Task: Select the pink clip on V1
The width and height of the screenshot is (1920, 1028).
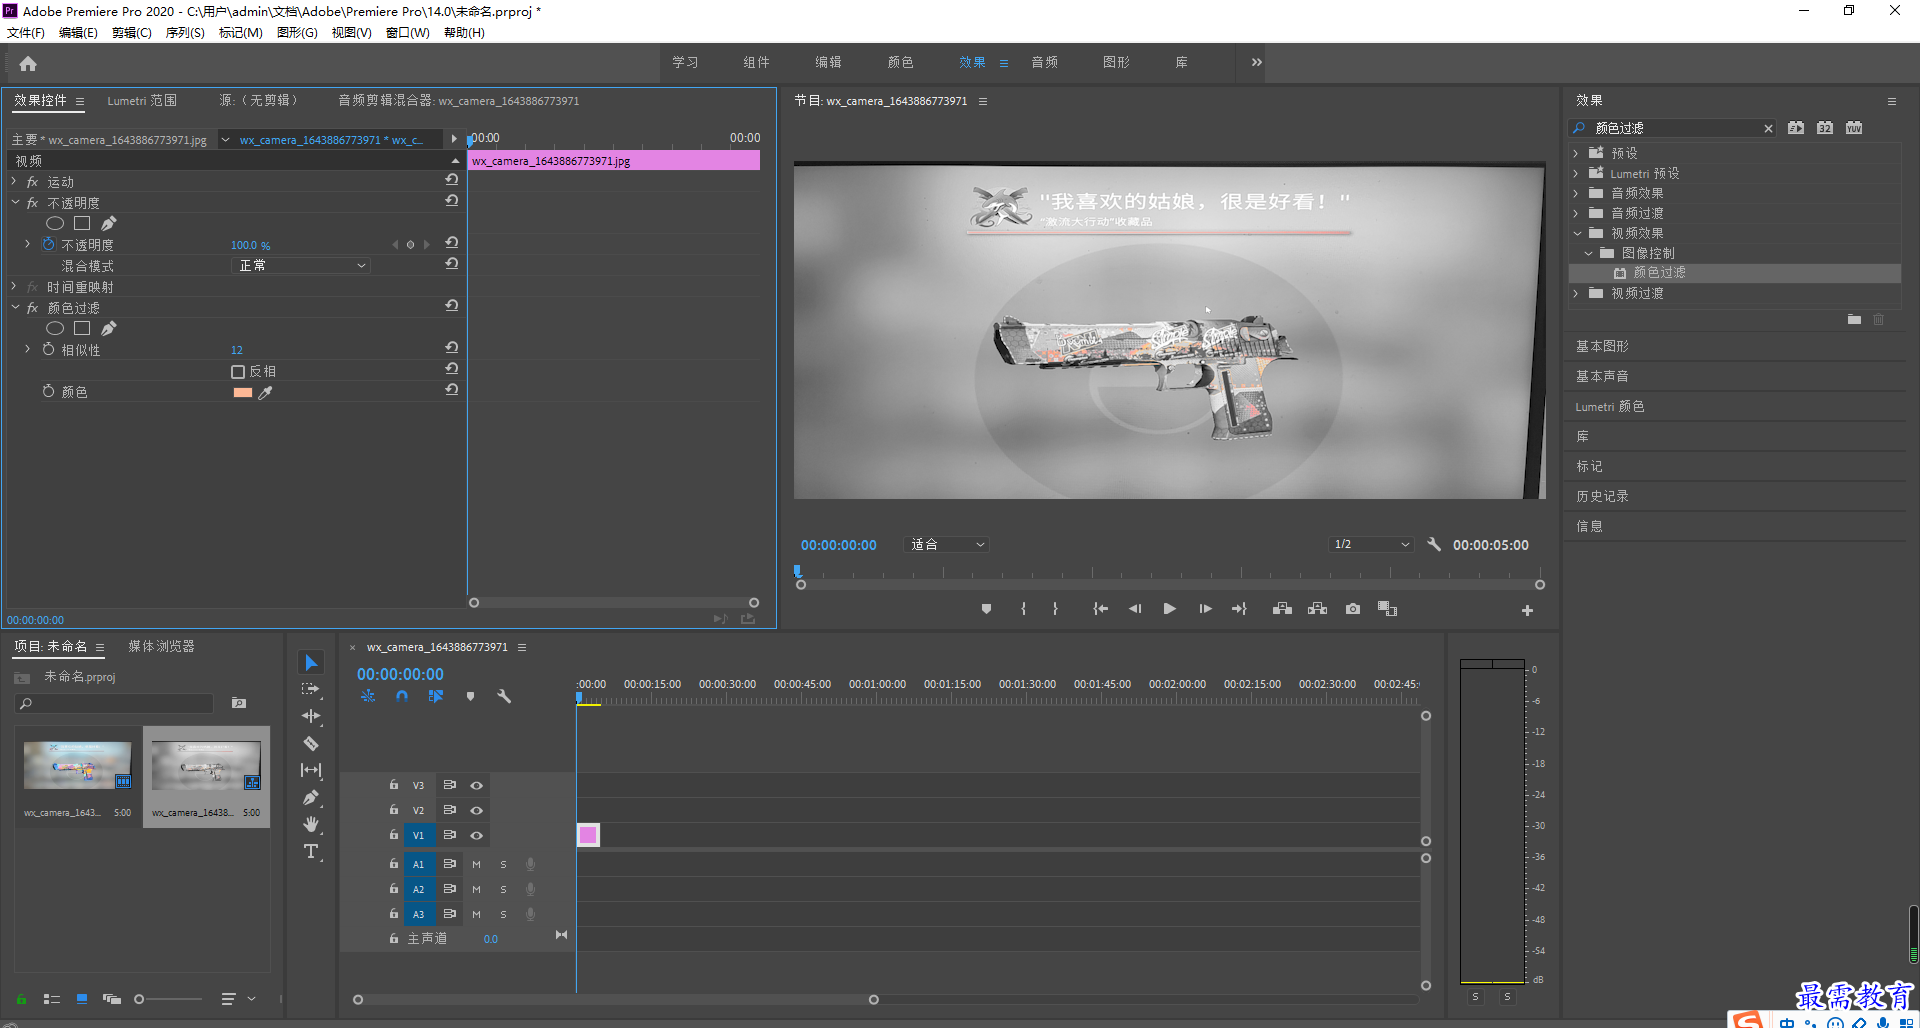Action: click(x=588, y=835)
